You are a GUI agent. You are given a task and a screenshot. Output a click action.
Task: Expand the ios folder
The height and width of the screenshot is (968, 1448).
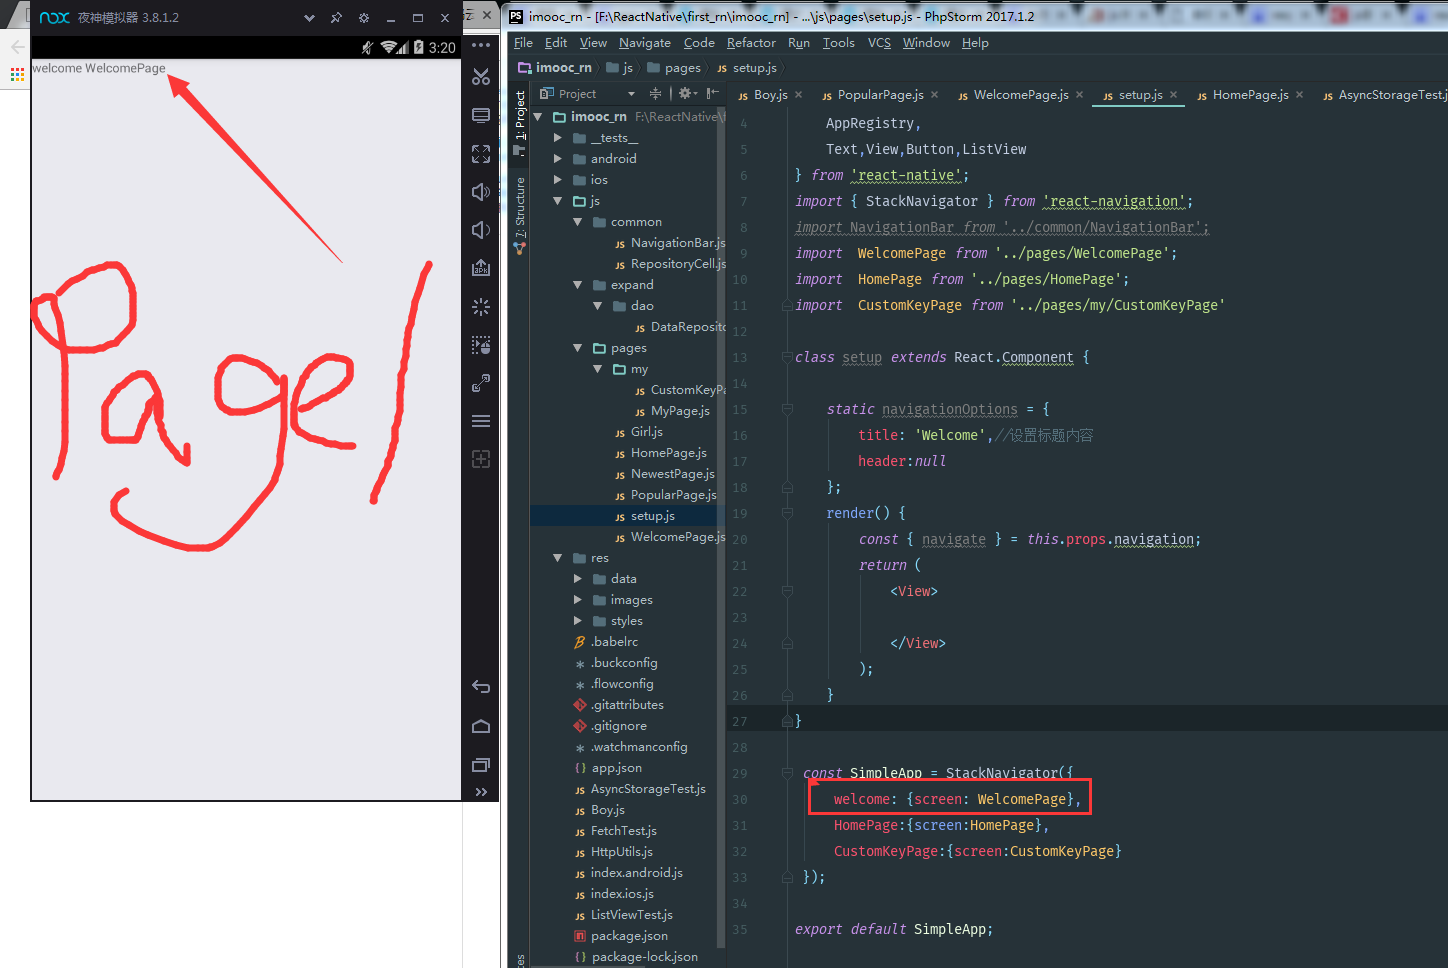558,180
